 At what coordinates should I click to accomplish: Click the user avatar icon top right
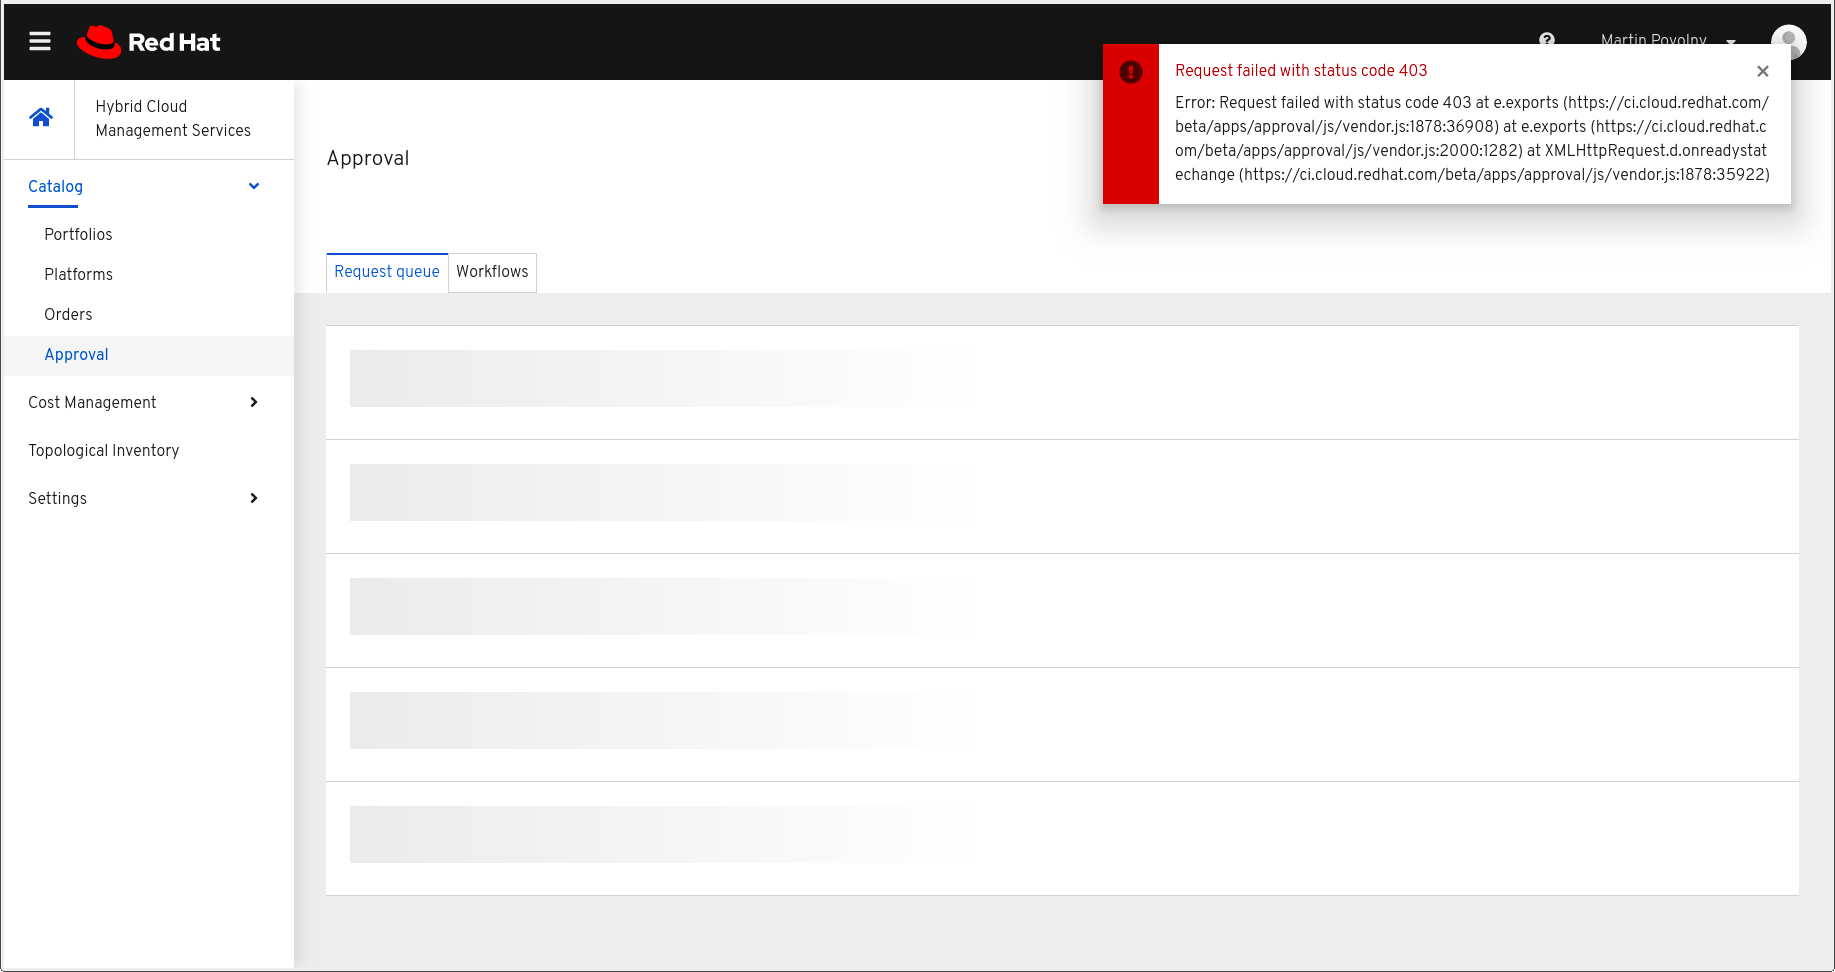1788,41
